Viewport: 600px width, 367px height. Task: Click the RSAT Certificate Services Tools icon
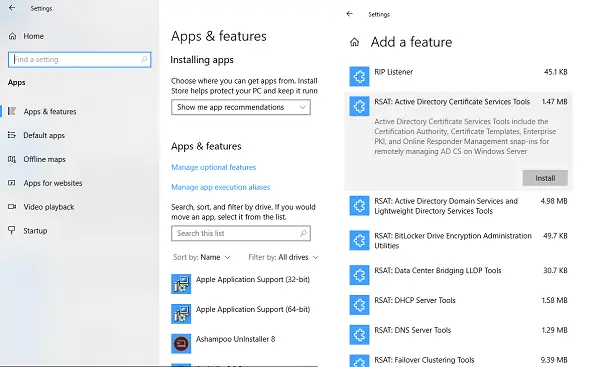[359, 106]
